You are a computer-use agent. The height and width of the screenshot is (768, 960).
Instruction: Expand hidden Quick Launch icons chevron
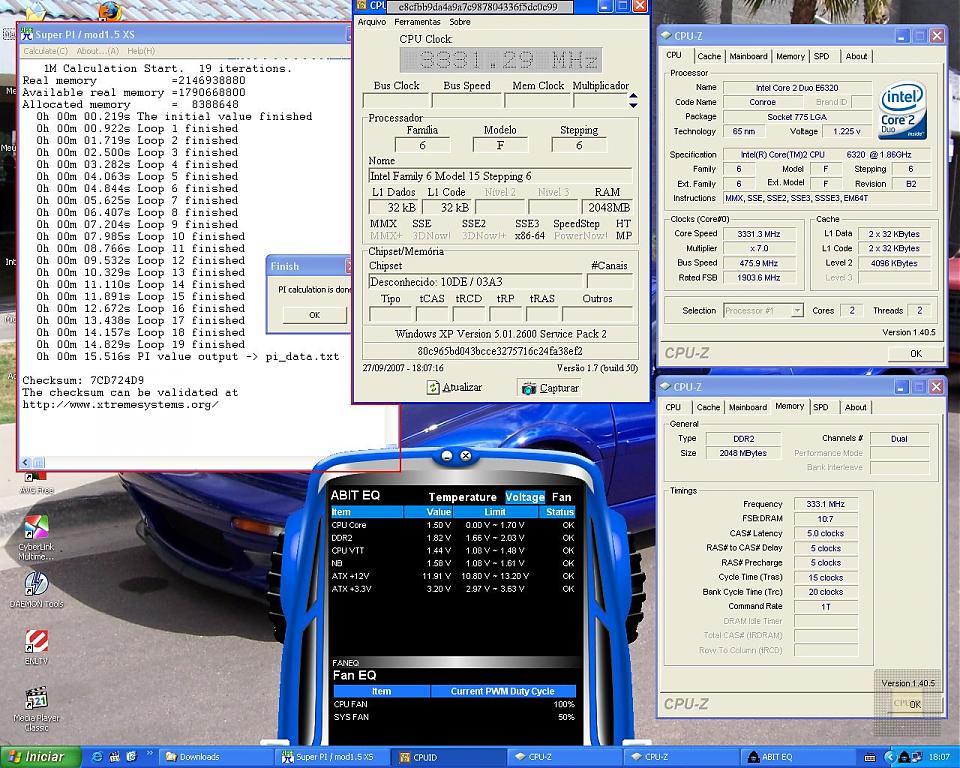148,754
